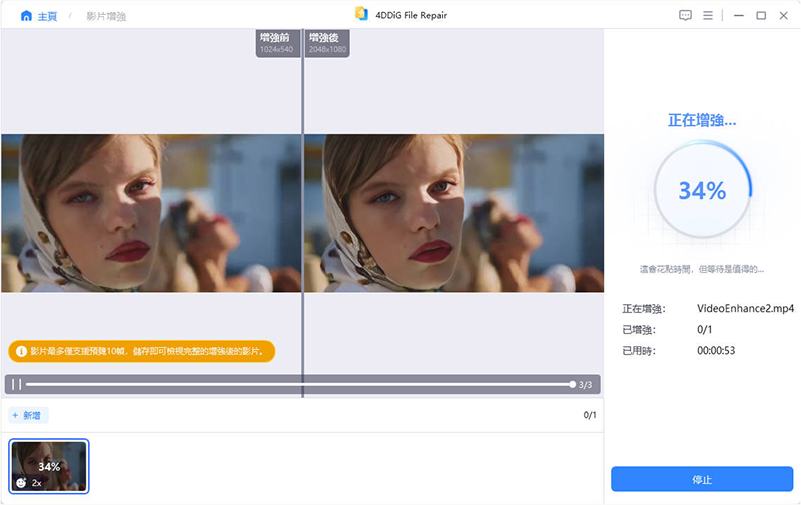
Task: Click the 增強前 1024x540 label
Action: click(x=277, y=43)
